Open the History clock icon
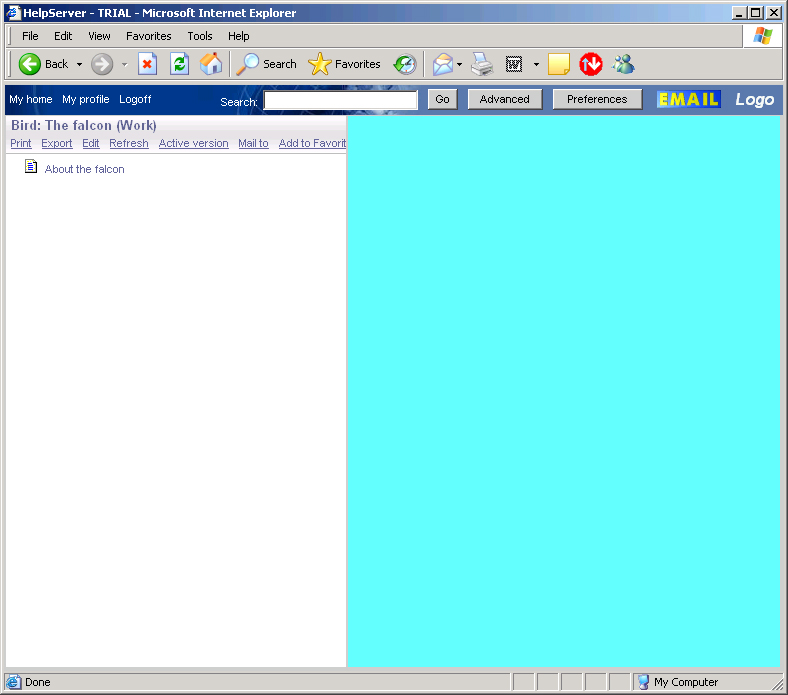The image size is (788, 695). pyautogui.click(x=405, y=64)
